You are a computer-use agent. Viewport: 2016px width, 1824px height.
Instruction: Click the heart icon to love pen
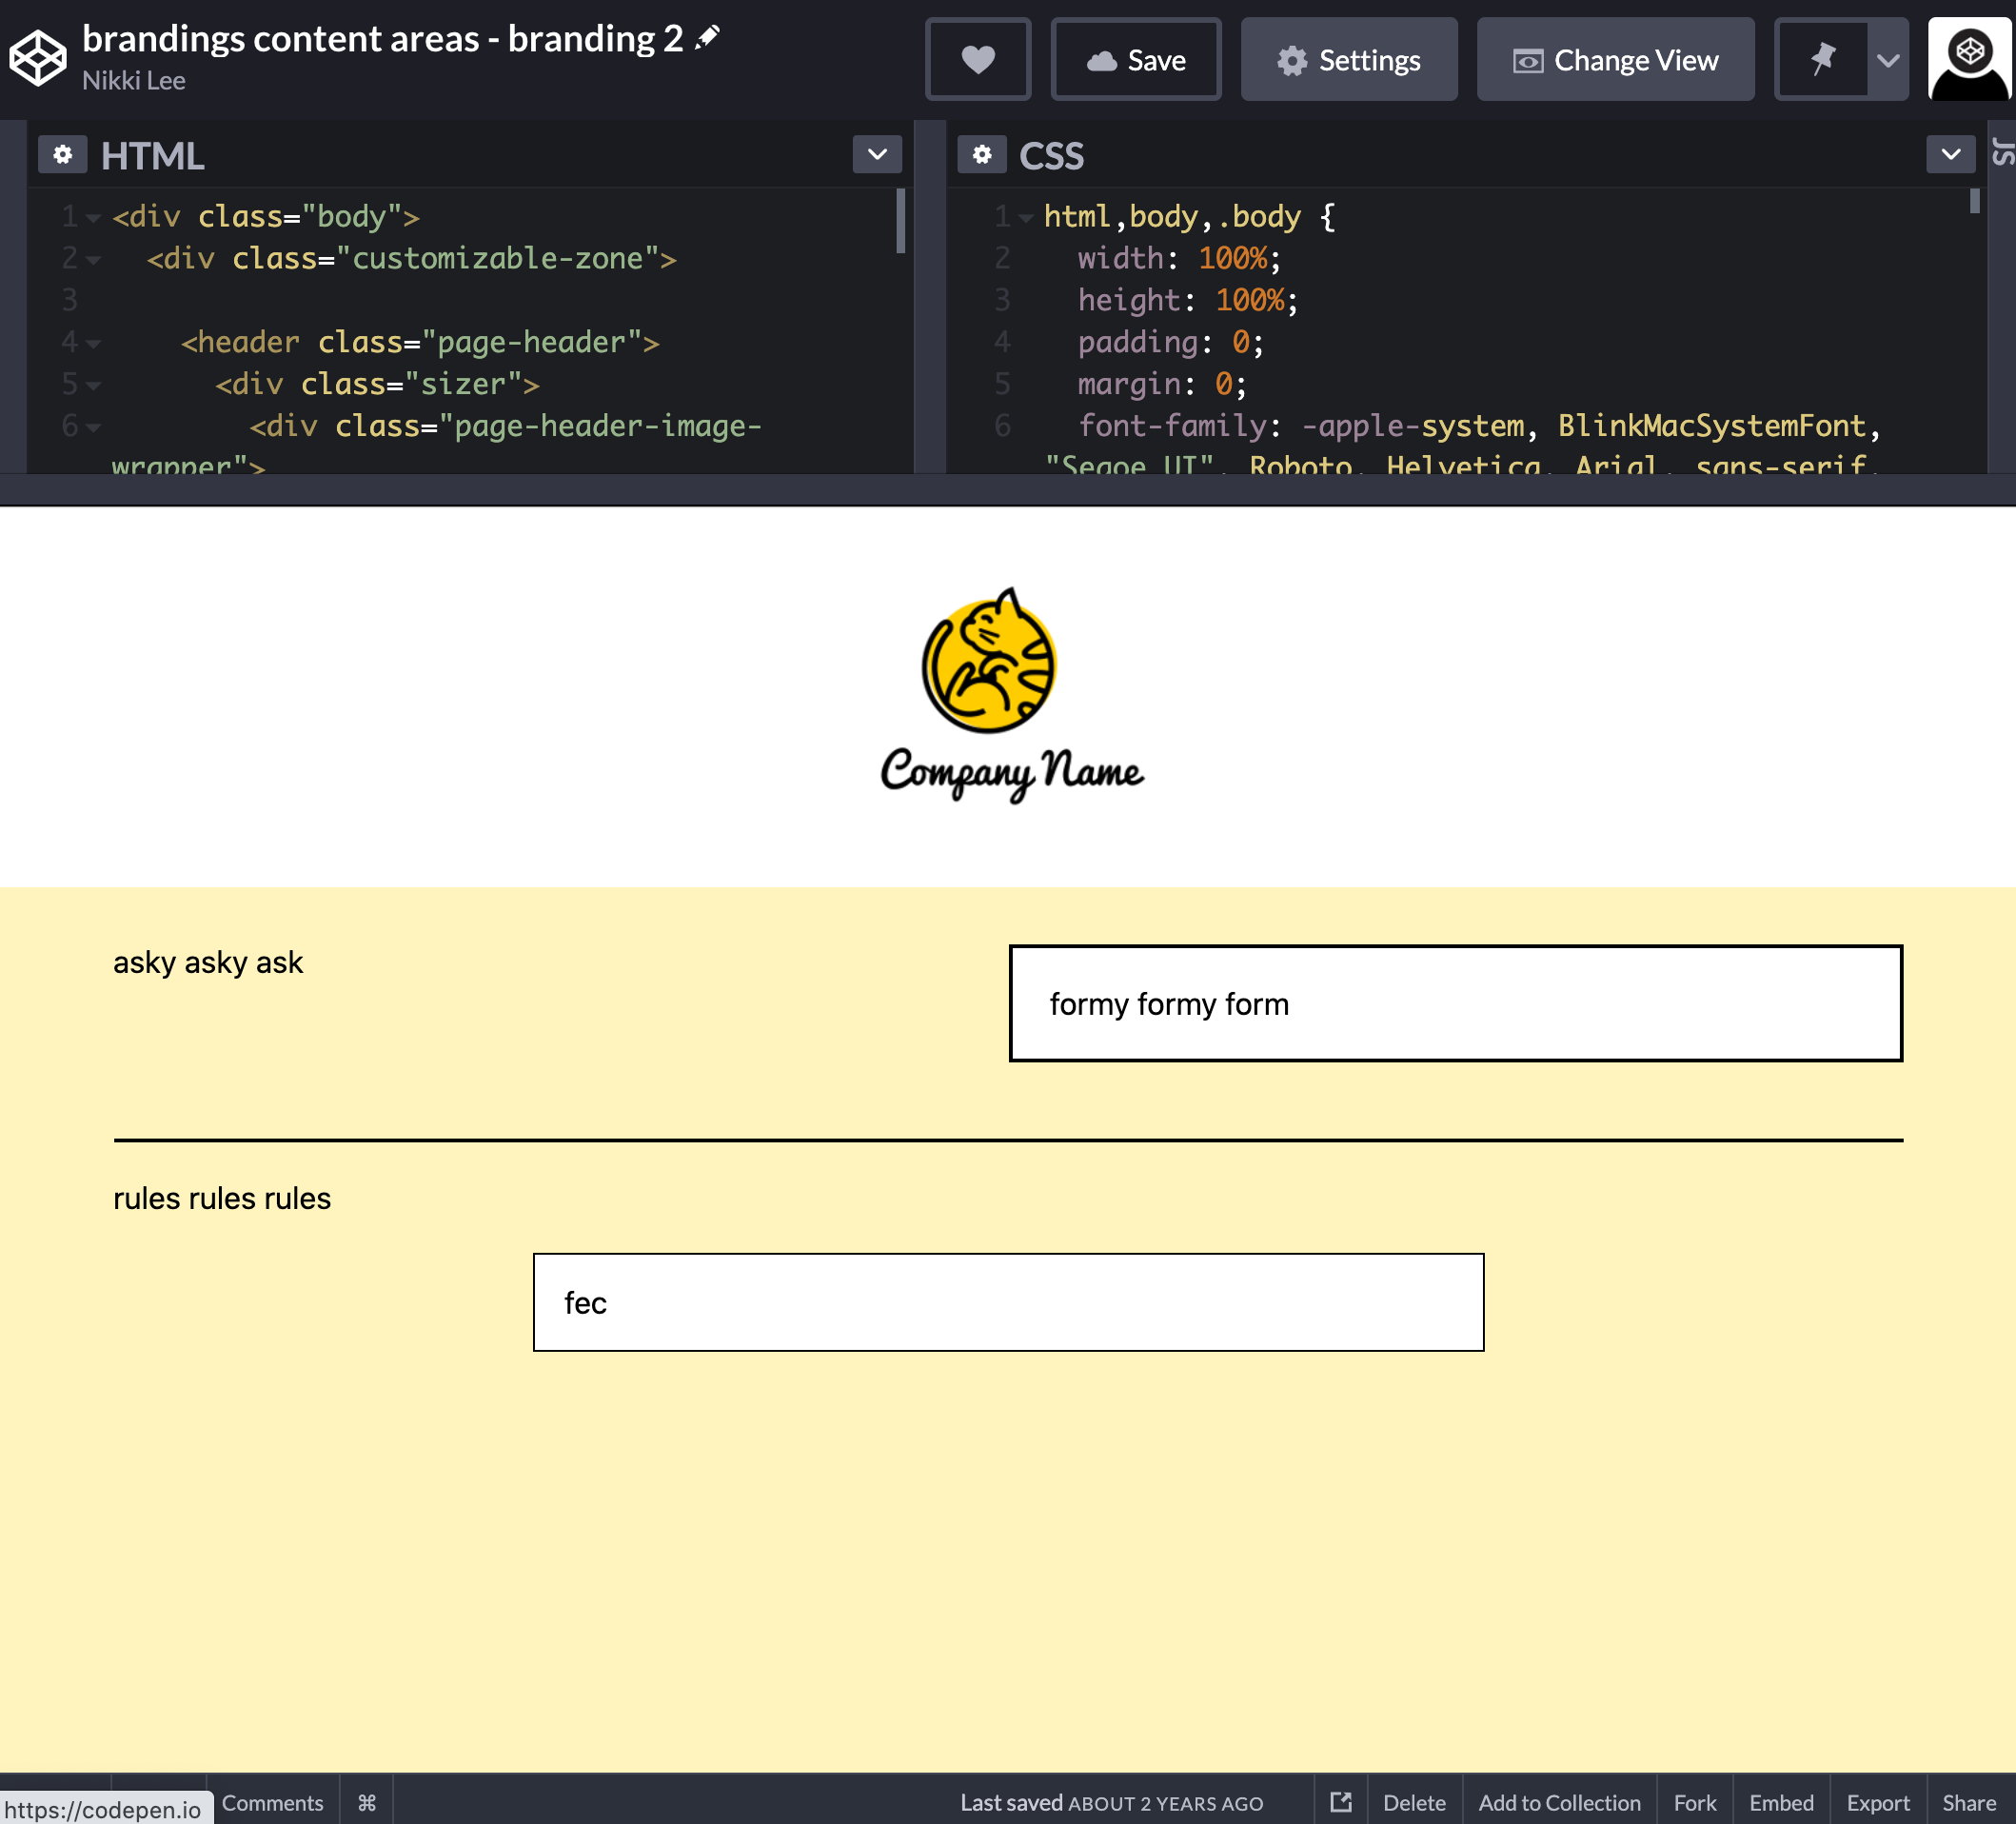tap(977, 60)
